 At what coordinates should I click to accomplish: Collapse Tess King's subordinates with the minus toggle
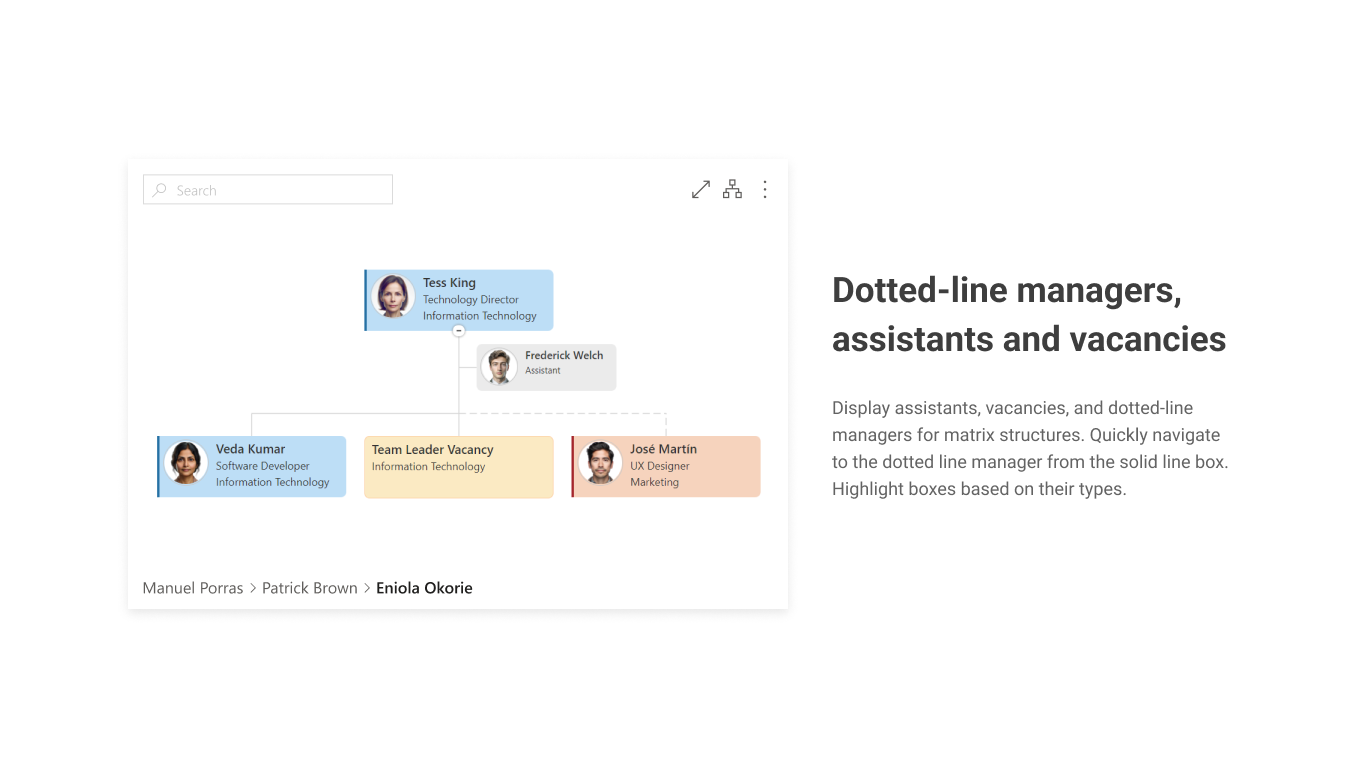tap(458, 330)
